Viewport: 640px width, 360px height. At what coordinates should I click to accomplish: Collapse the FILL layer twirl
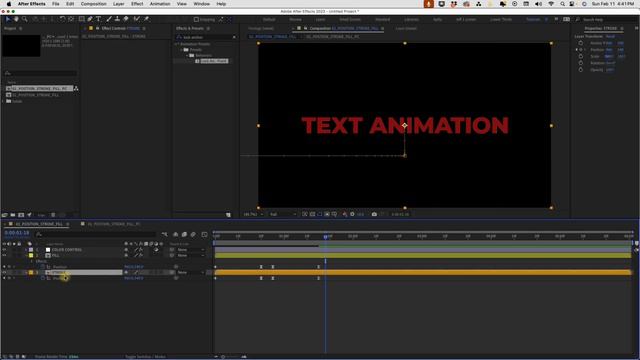tap(26, 256)
